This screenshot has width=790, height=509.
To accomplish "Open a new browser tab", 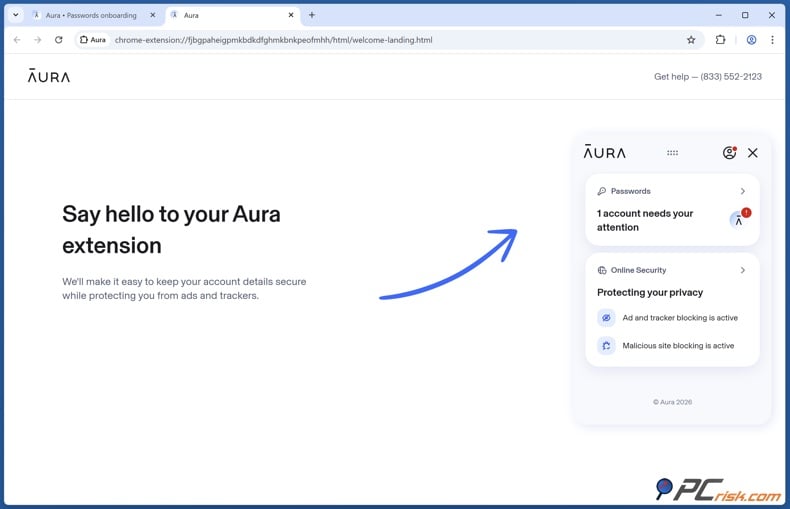I will tap(312, 15).
